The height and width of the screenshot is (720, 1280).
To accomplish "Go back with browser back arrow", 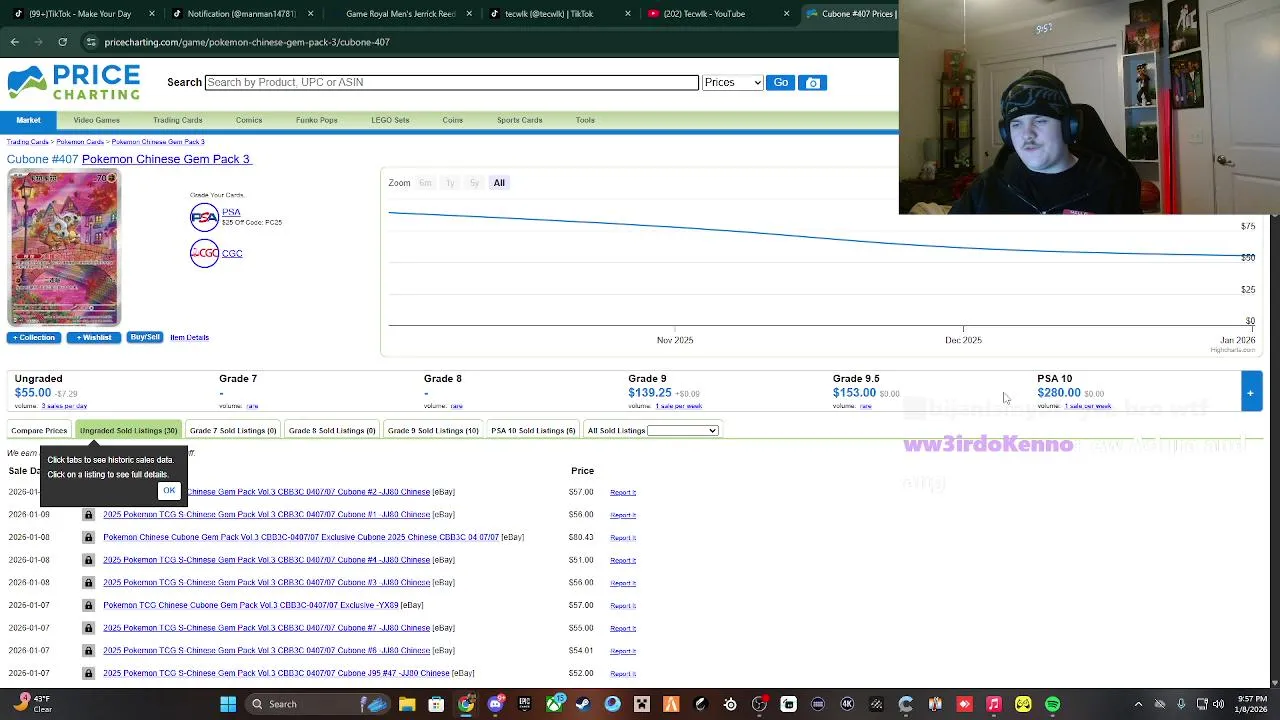I will (15, 42).
